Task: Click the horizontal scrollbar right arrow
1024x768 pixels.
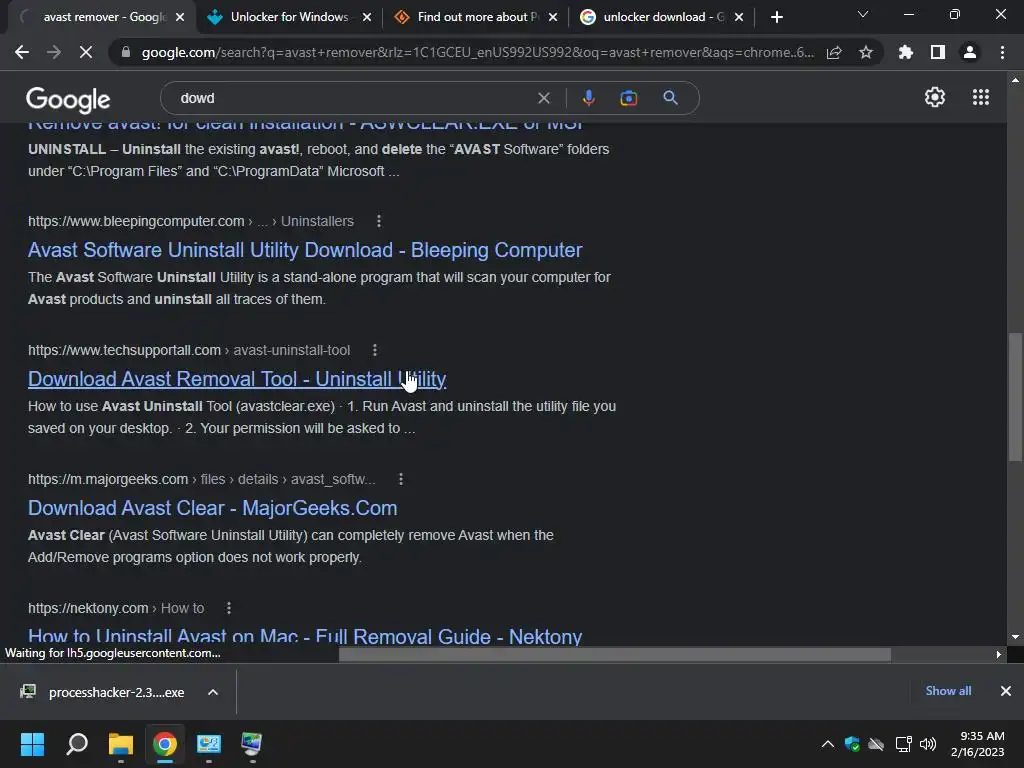Action: (x=998, y=654)
